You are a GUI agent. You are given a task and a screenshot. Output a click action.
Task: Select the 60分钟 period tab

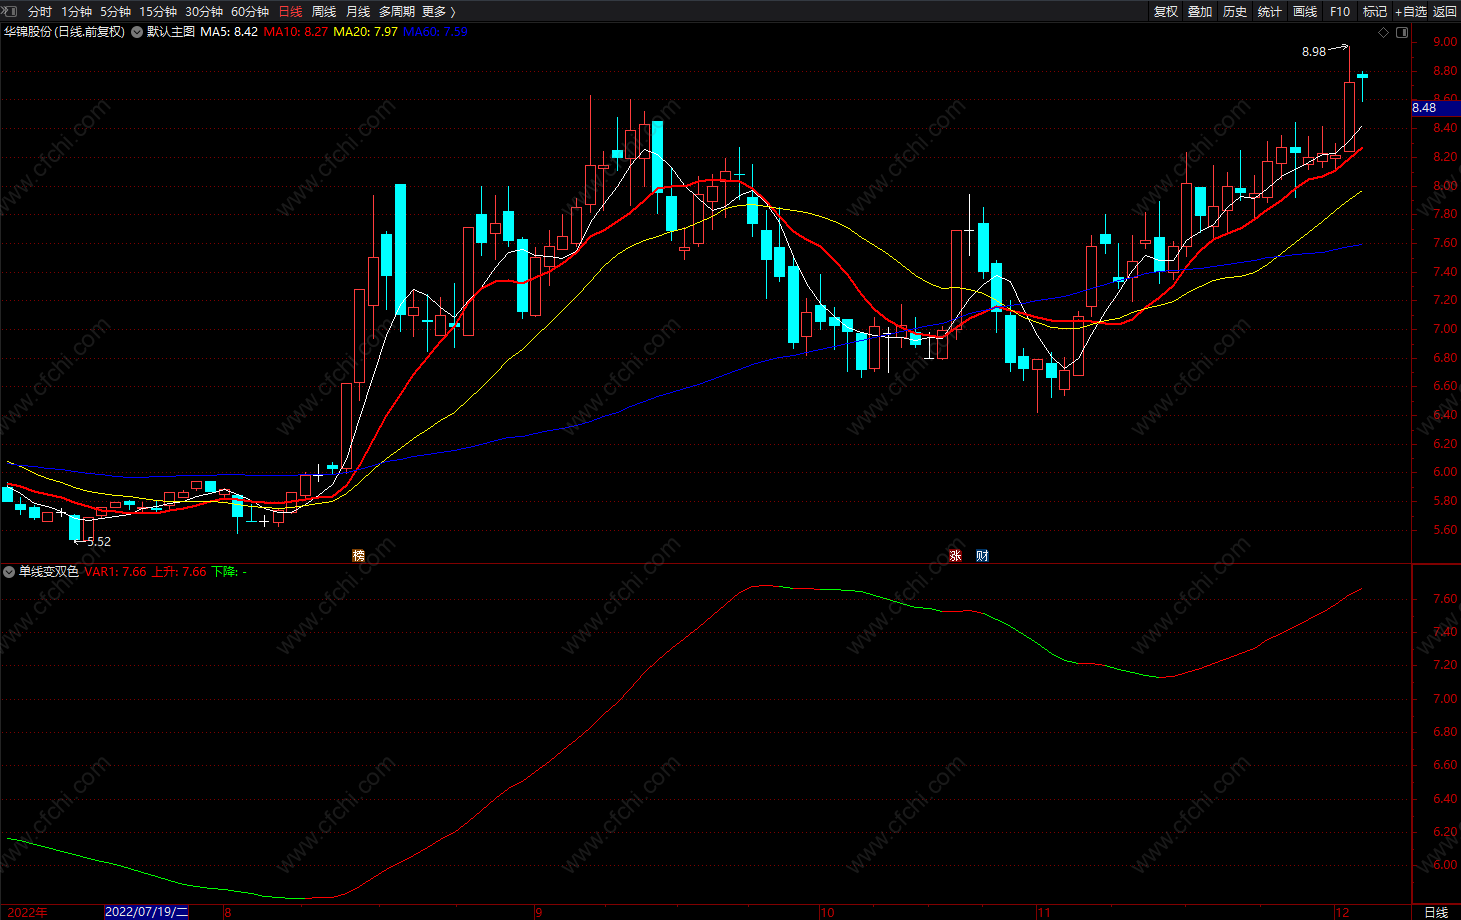(250, 11)
